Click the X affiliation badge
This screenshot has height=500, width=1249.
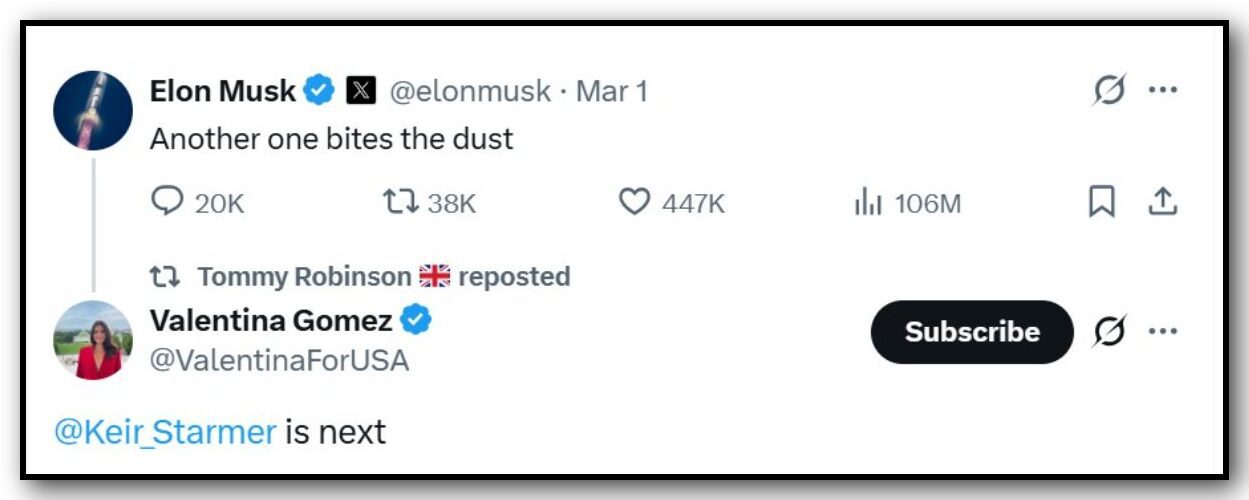361,91
